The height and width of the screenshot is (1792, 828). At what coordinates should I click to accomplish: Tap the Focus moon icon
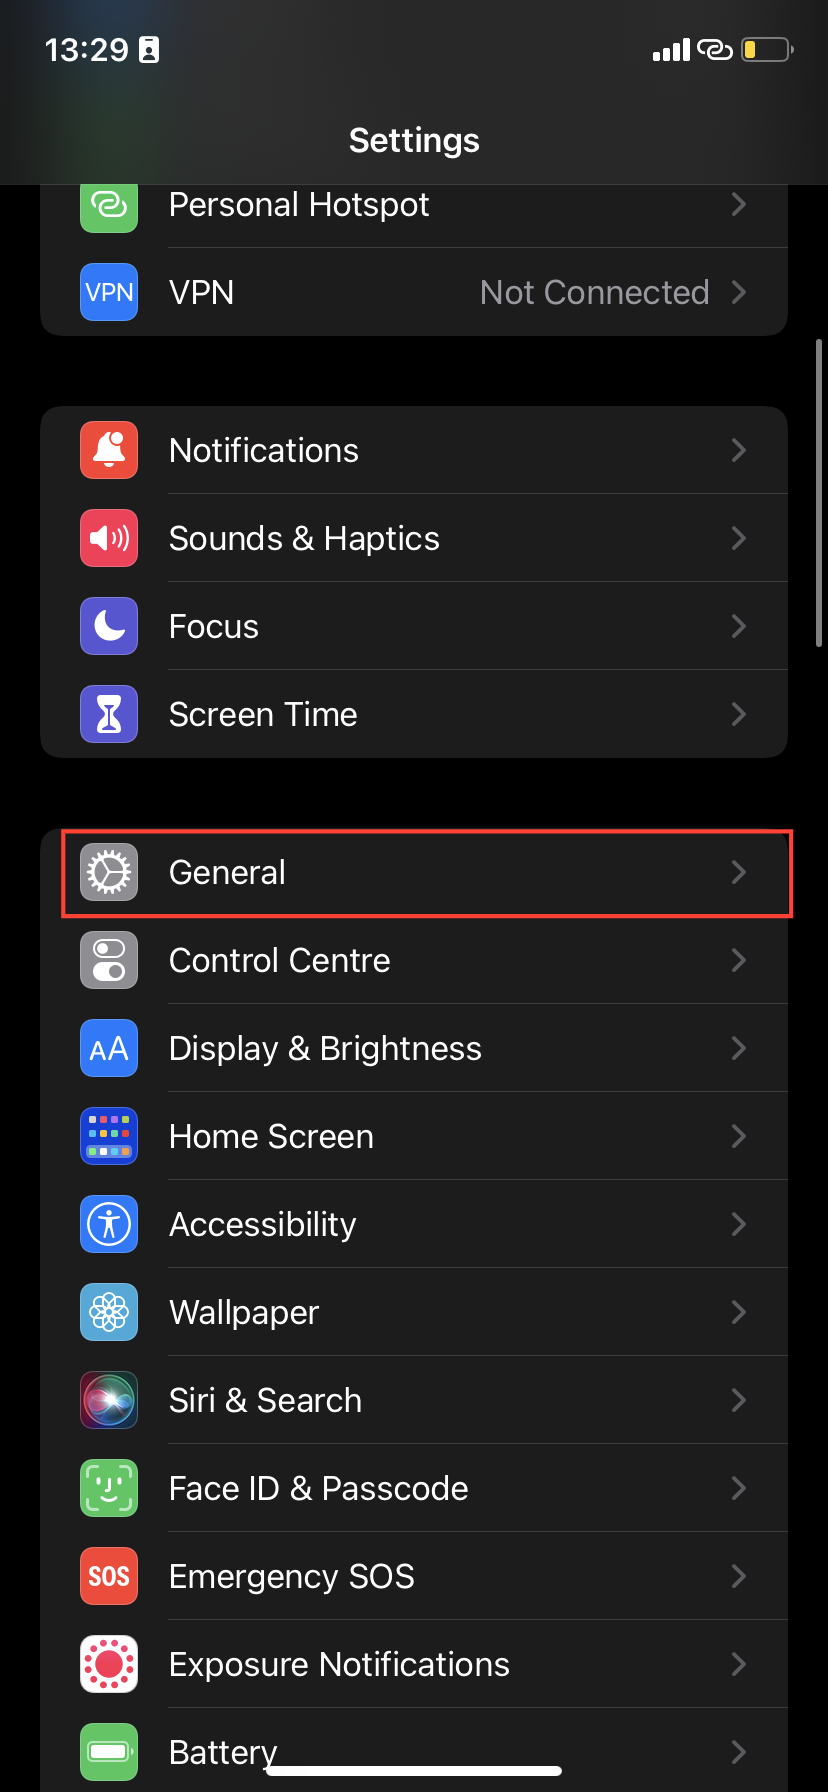coord(109,627)
